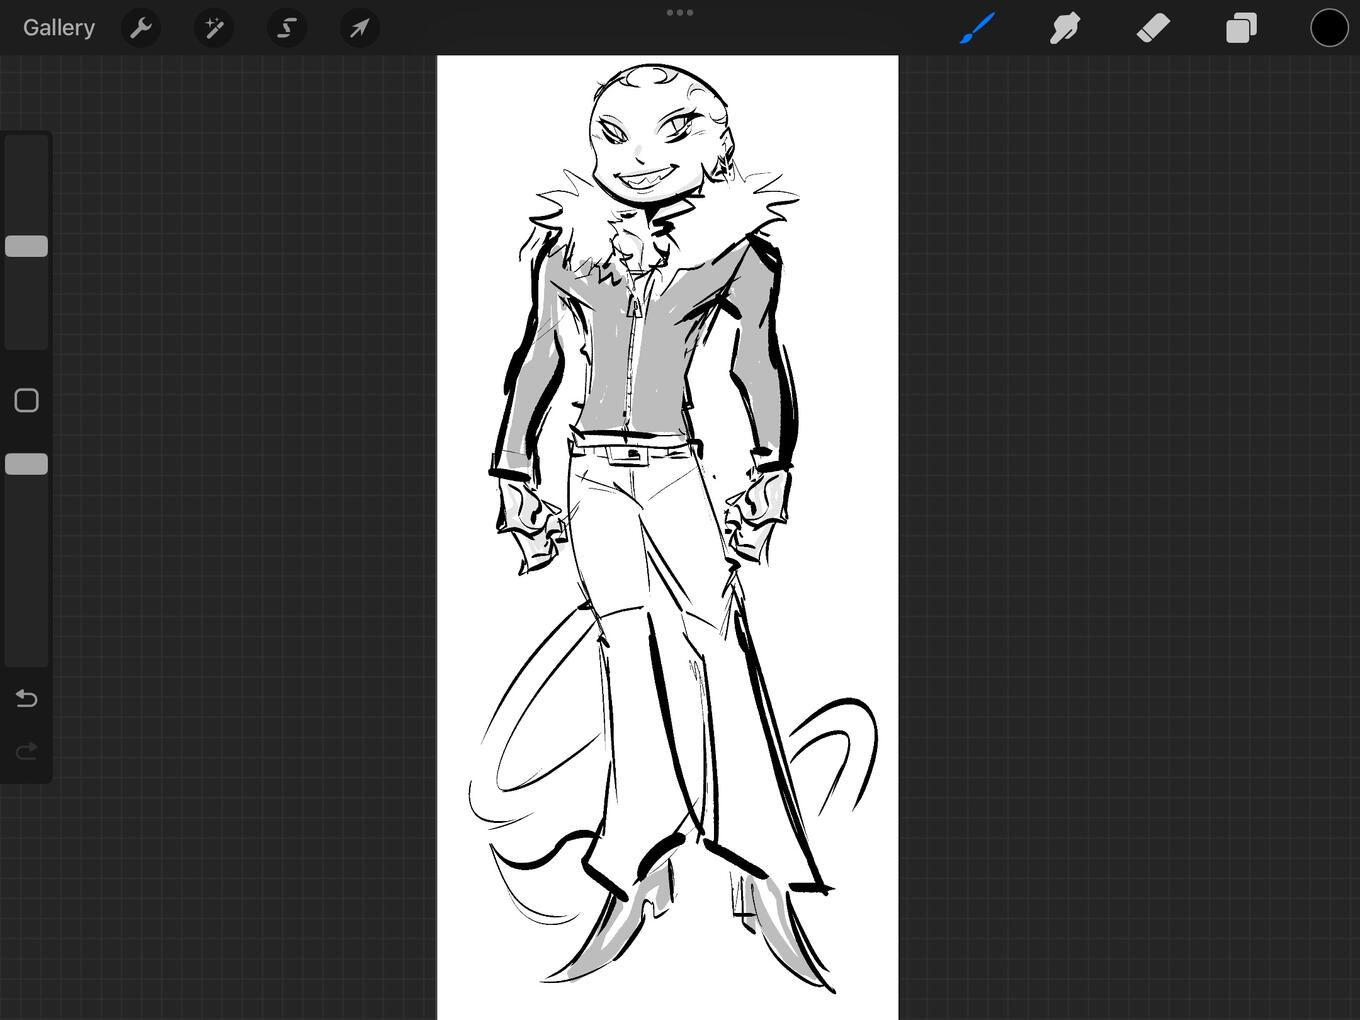1360x1020 pixels.
Task: Activate the Selection S-shaped tool
Action: pos(287,28)
